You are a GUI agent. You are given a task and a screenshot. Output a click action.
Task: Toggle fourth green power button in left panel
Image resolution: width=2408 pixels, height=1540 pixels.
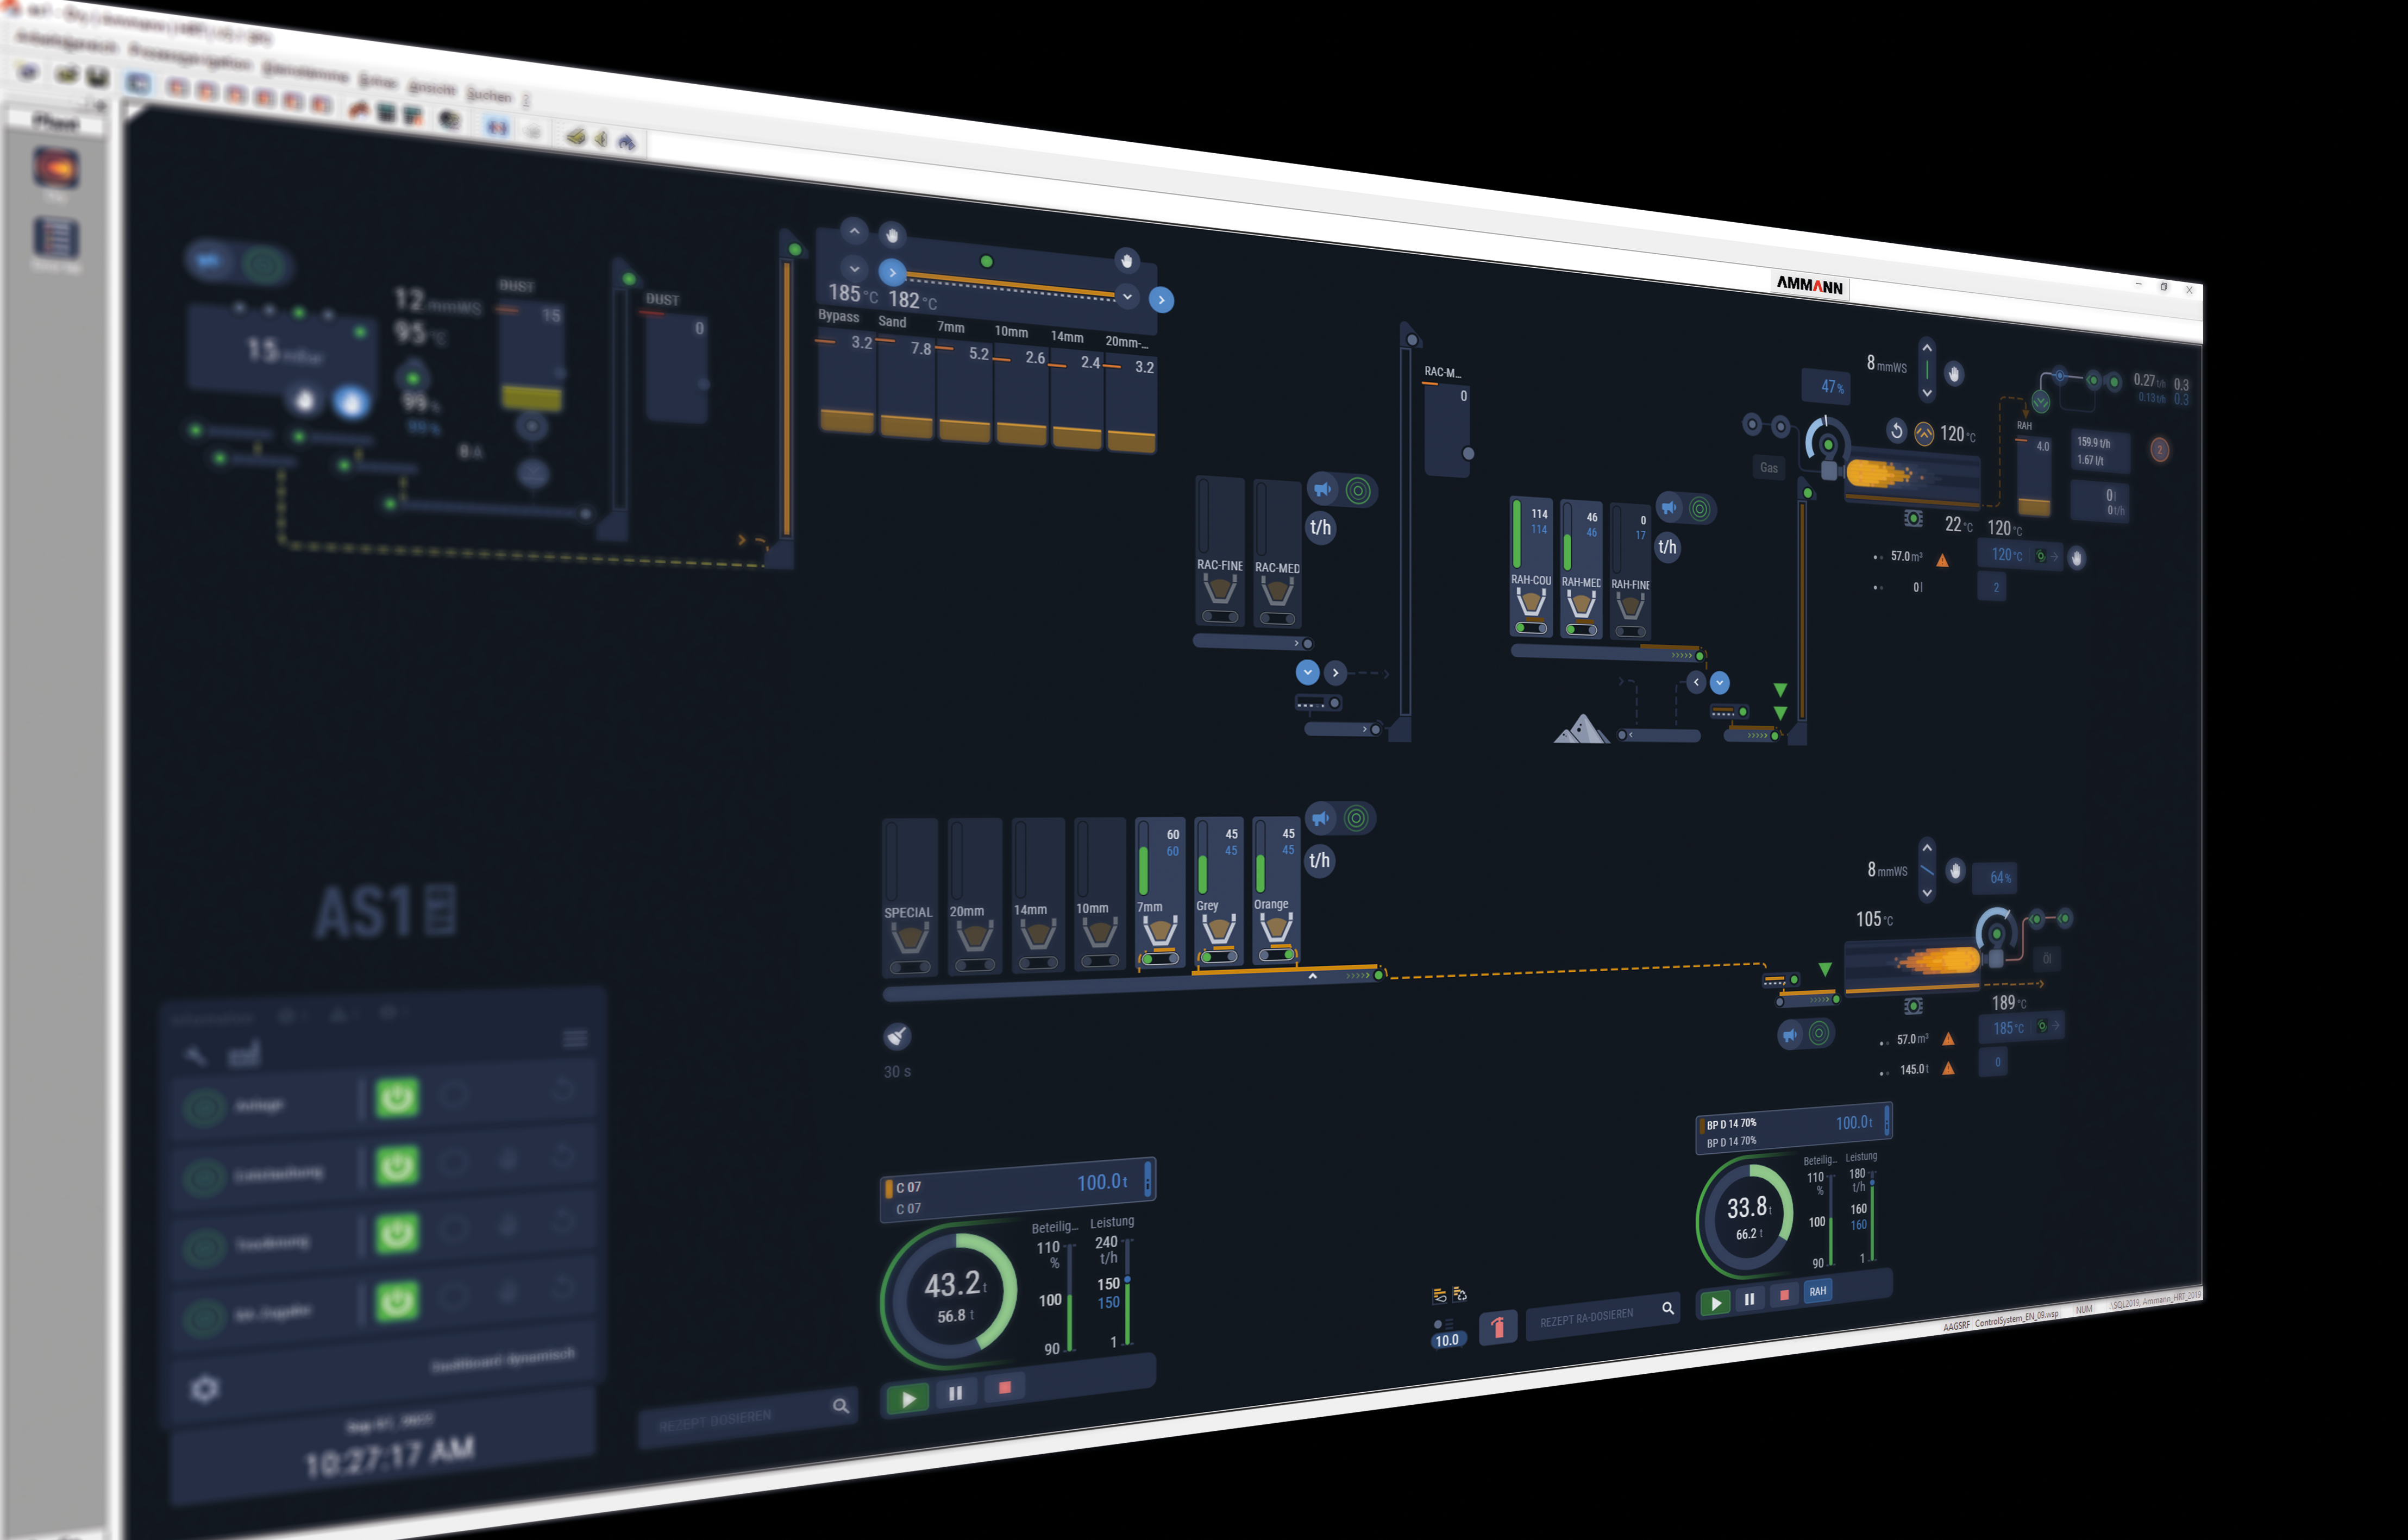[397, 1301]
